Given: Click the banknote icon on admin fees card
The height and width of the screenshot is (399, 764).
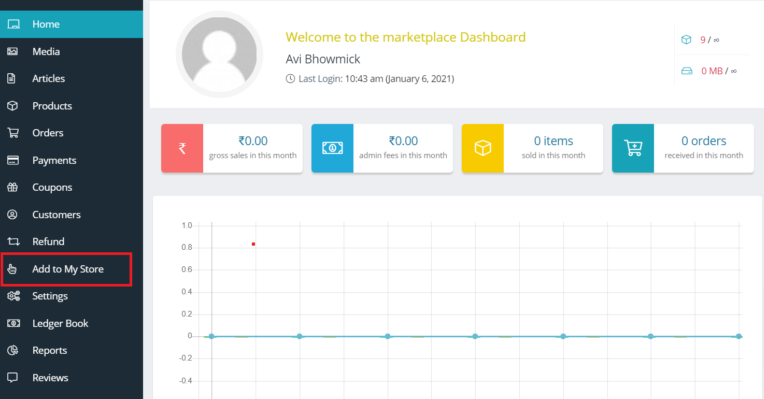Looking at the screenshot, I should (332, 148).
